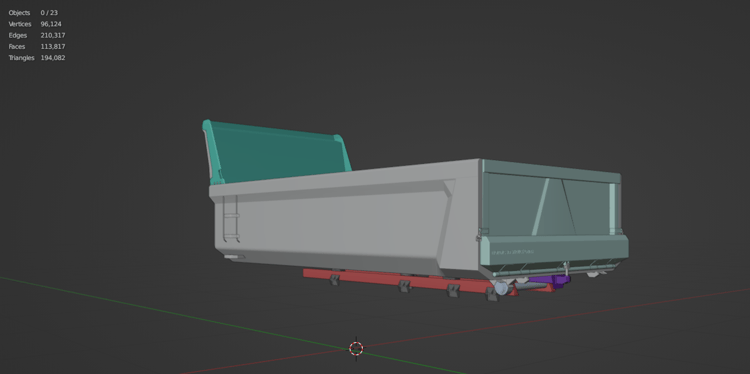Click the grey cylinder near the rear

point(501,288)
